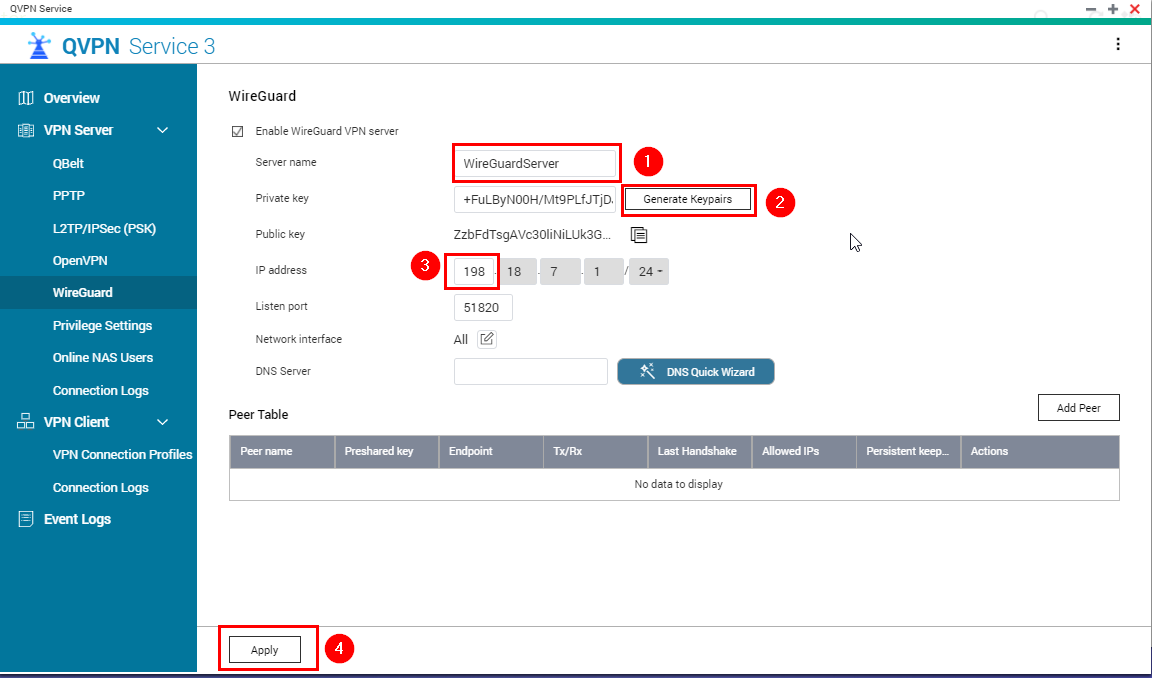
Task: Click the Private key field
Action: coord(535,199)
